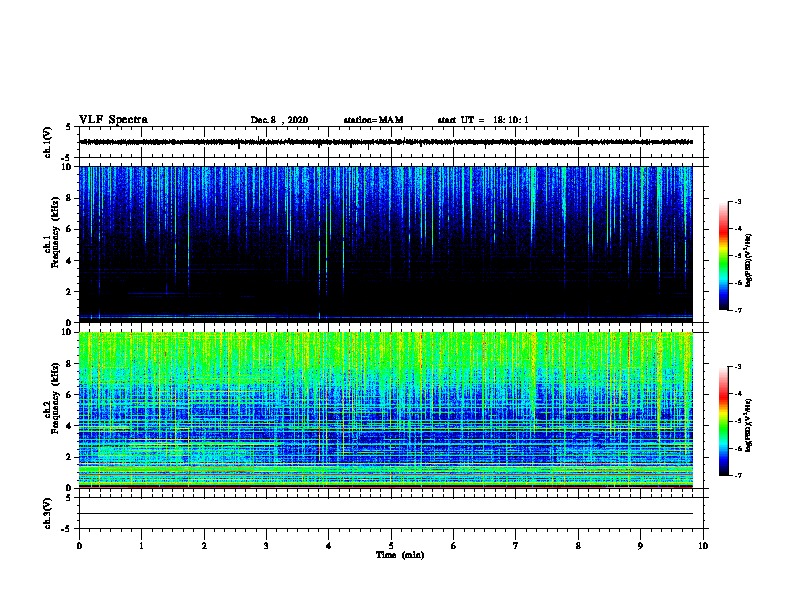Click the "2" kHz tick of ch.1 spectrogram
Image resolution: width=792 pixels, height=612 pixels.
70,292
